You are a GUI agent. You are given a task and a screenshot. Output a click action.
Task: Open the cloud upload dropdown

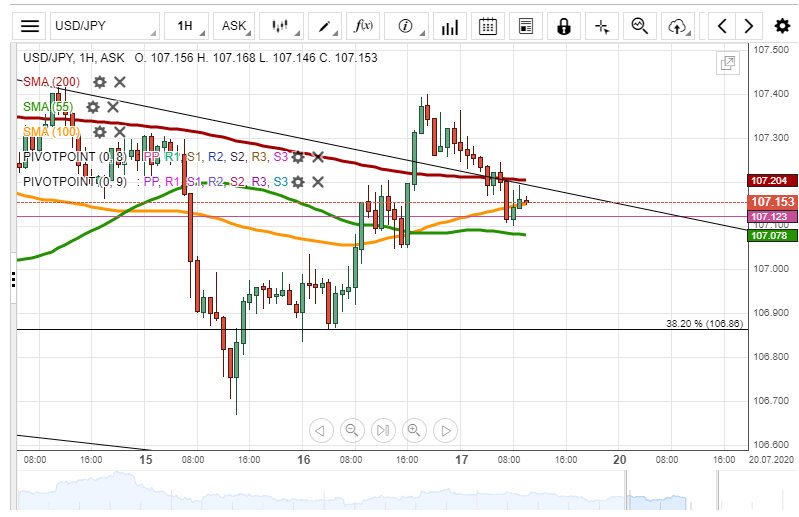pos(678,26)
